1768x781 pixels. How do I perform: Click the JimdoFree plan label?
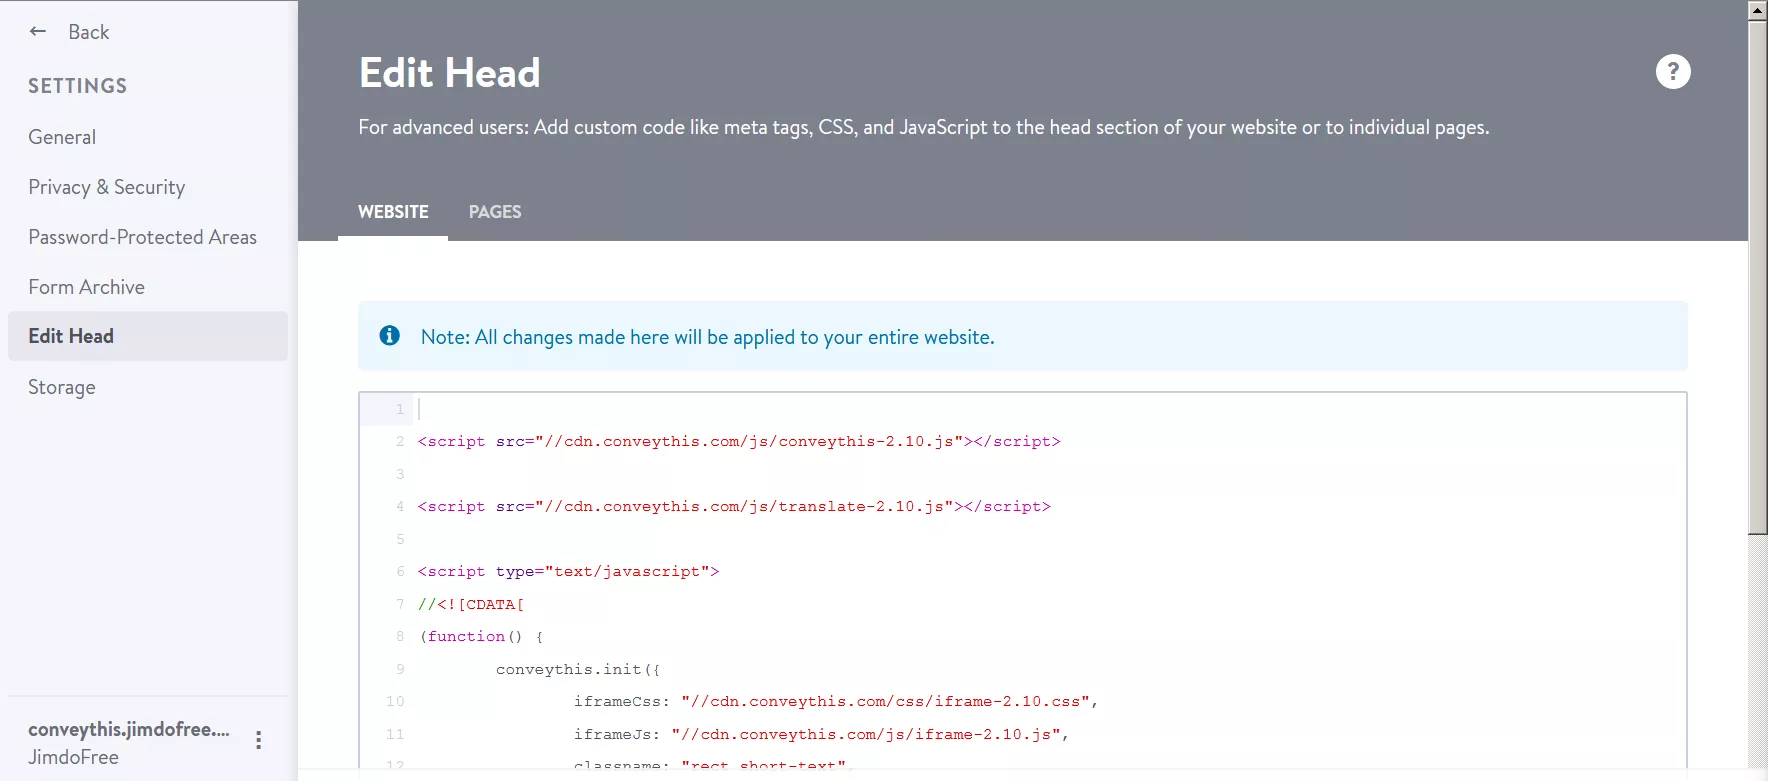[x=73, y=757]
